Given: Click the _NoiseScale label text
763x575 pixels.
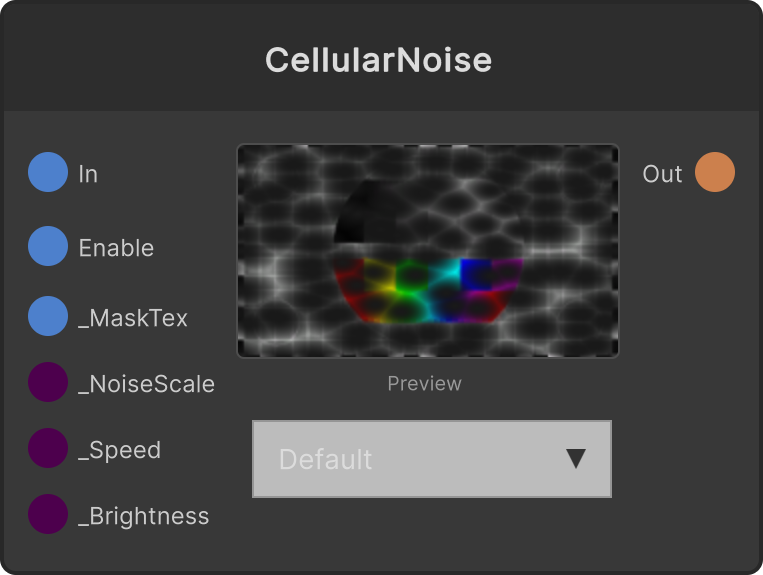Looking at the screenshot, I should (x=146, y=384).
